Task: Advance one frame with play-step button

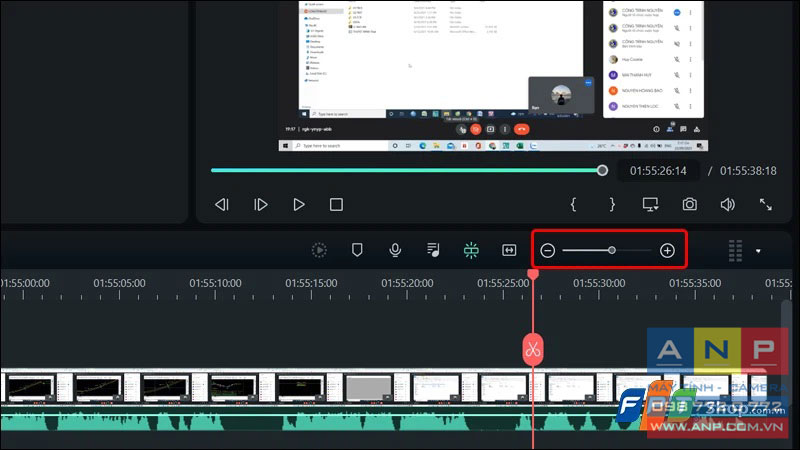Action: [261, 205]
